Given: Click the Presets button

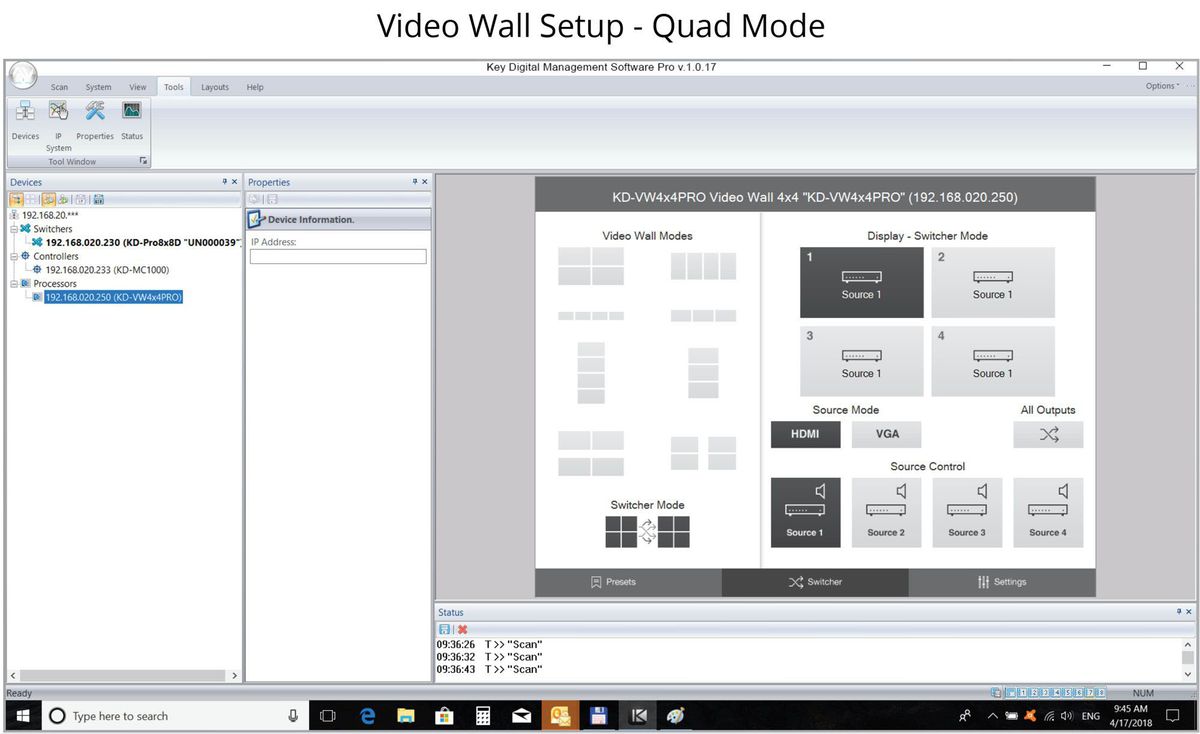Looking at the screenshot, I should (x=613, y=581).
